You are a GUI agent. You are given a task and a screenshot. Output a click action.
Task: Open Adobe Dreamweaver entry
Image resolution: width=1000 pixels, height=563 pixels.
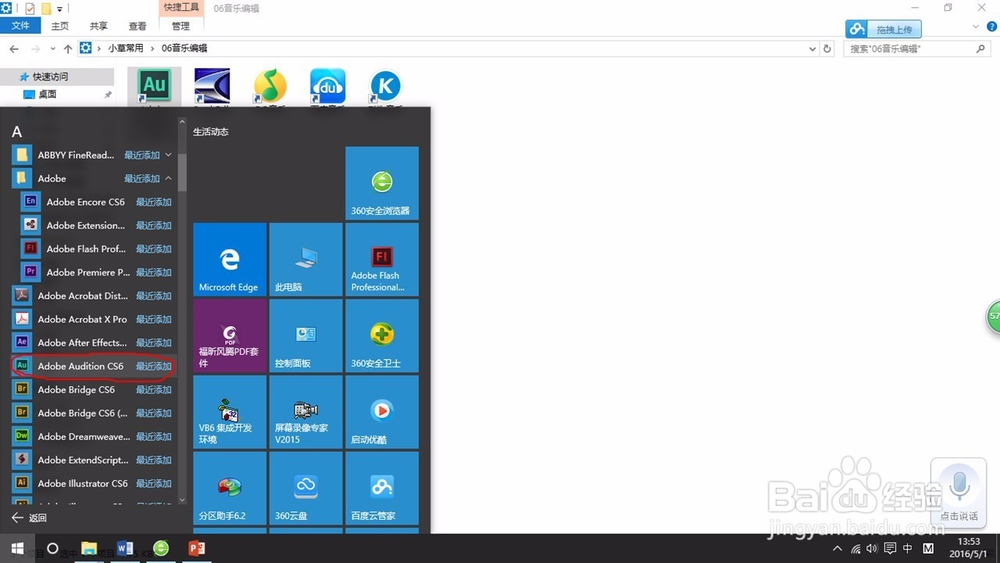point(92,437)
